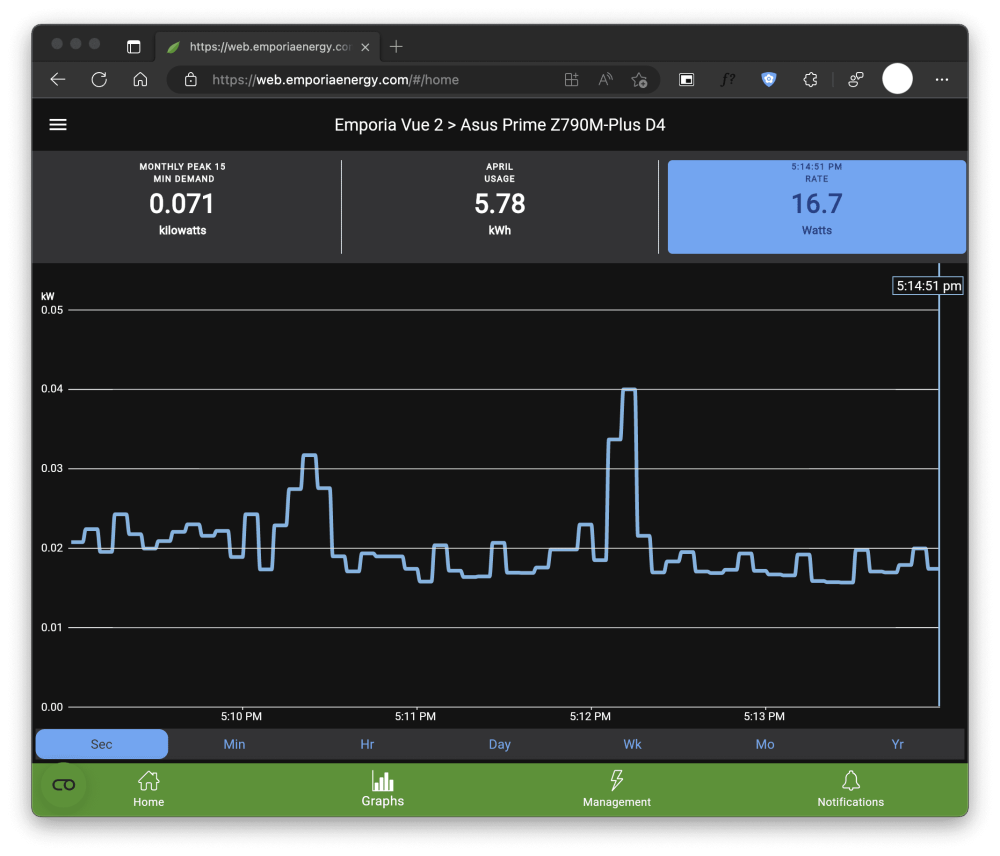Open the Graphs view
The image size is (1000, 856).
(x=383, y=789)
